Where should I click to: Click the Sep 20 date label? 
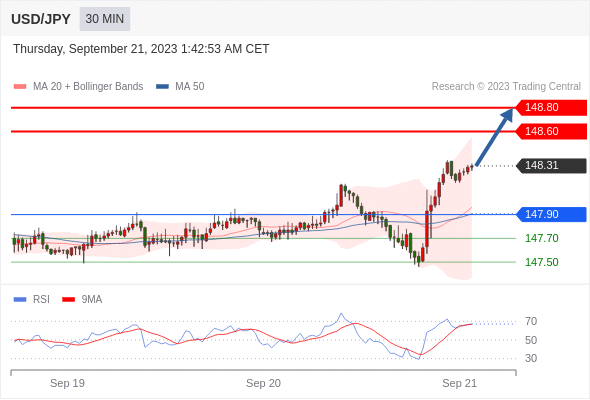263,383
